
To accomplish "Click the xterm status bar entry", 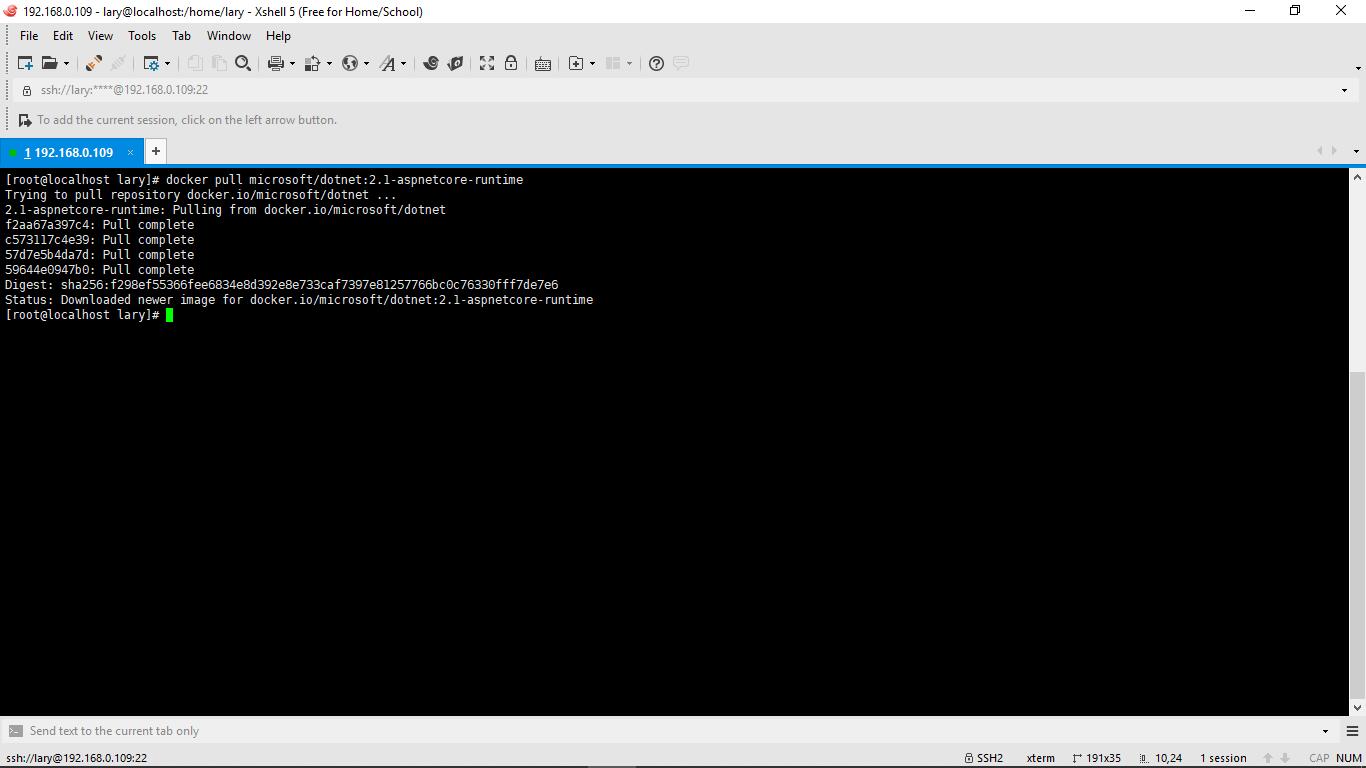I will click(1040, 758).
